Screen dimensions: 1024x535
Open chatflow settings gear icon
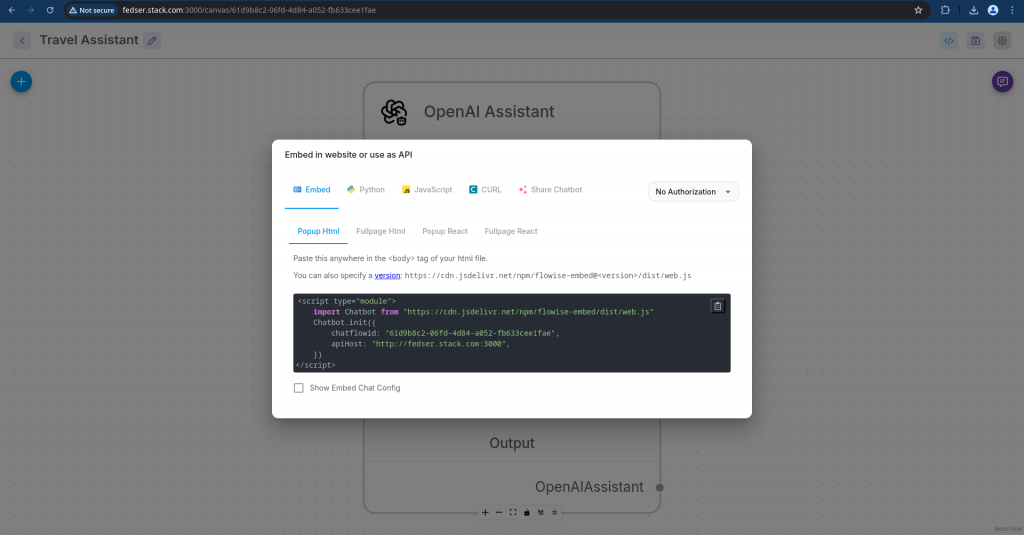pyautogui.click(x=1002, y=41)
